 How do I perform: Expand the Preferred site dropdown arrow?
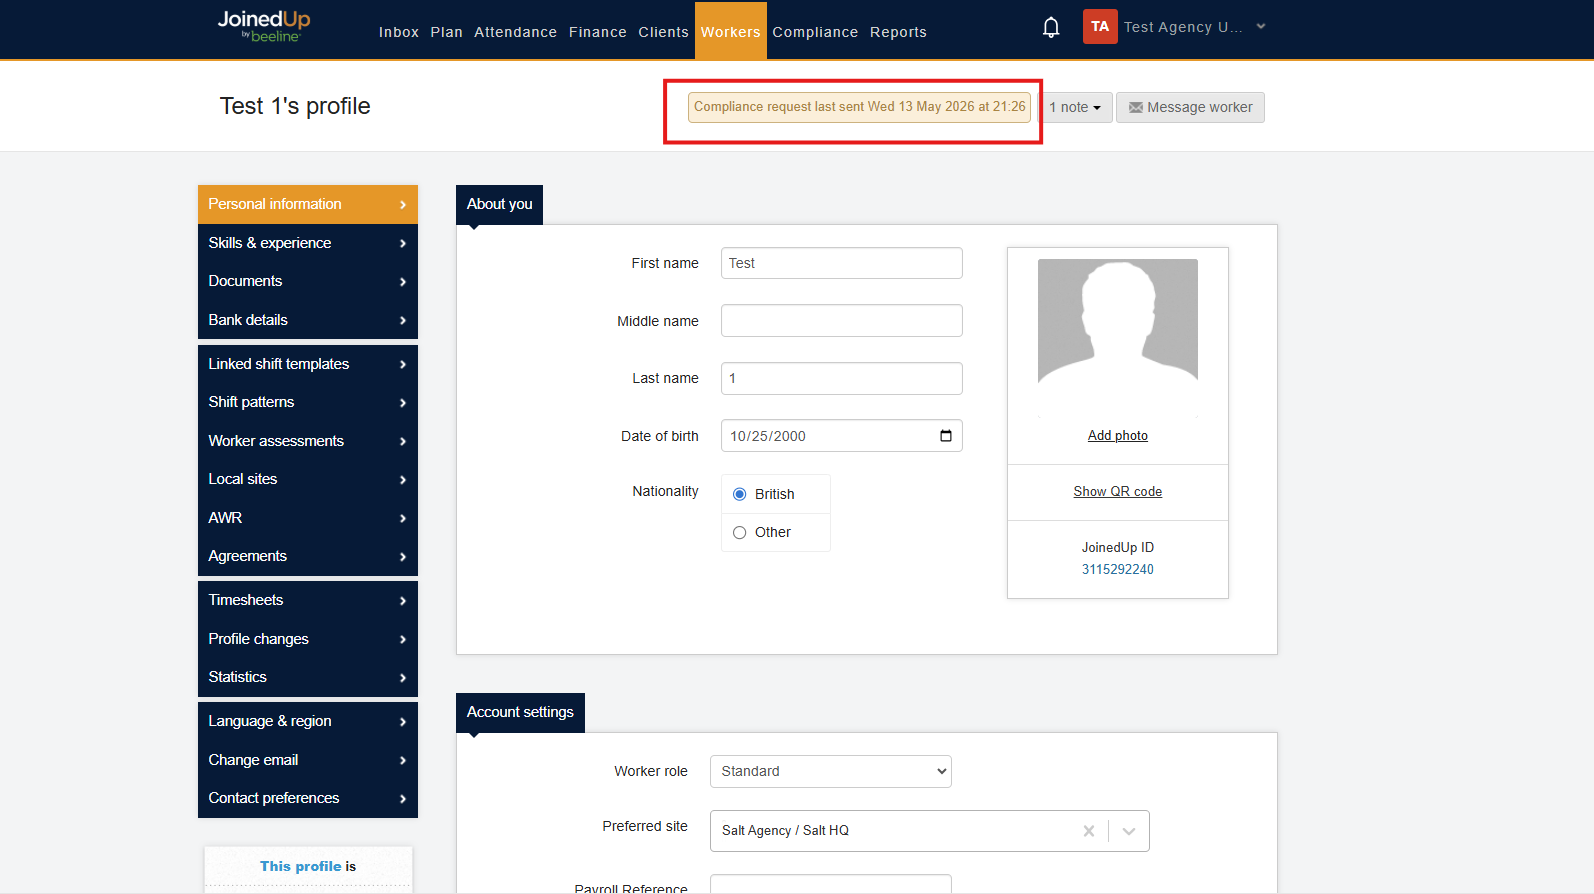1129,831
